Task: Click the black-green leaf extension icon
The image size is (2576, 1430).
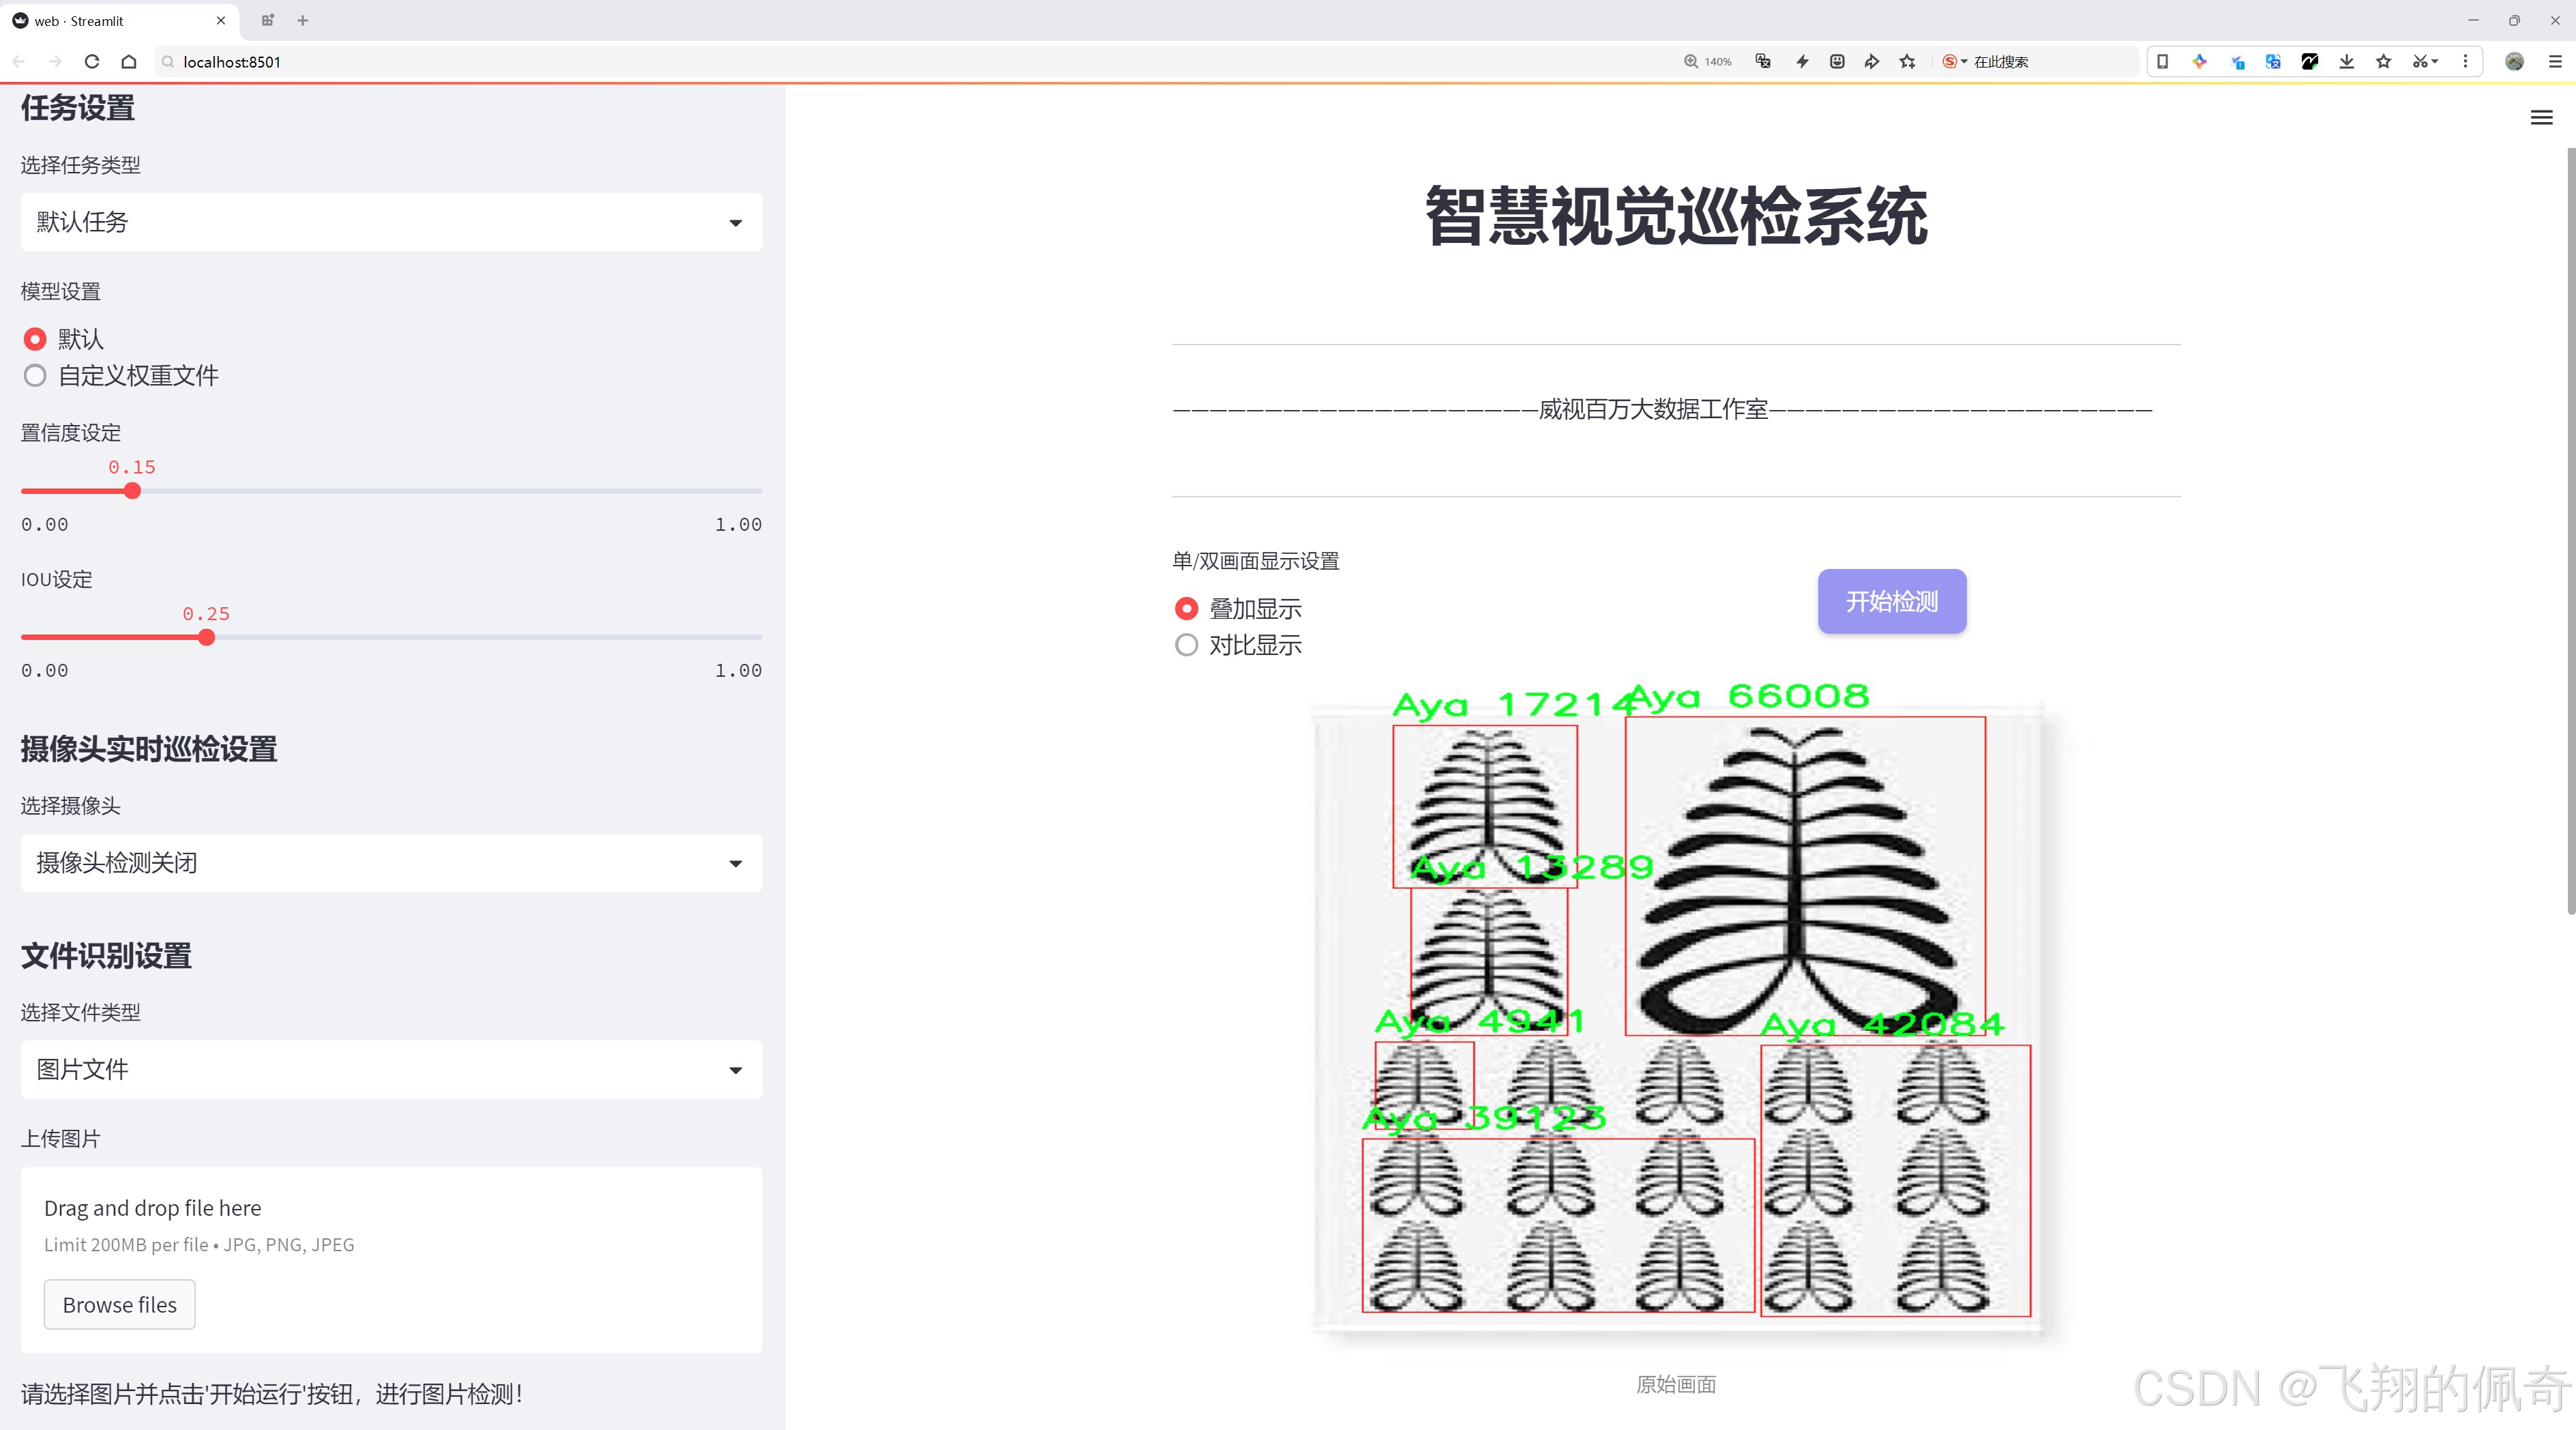Action: (x=2310, y=61)
